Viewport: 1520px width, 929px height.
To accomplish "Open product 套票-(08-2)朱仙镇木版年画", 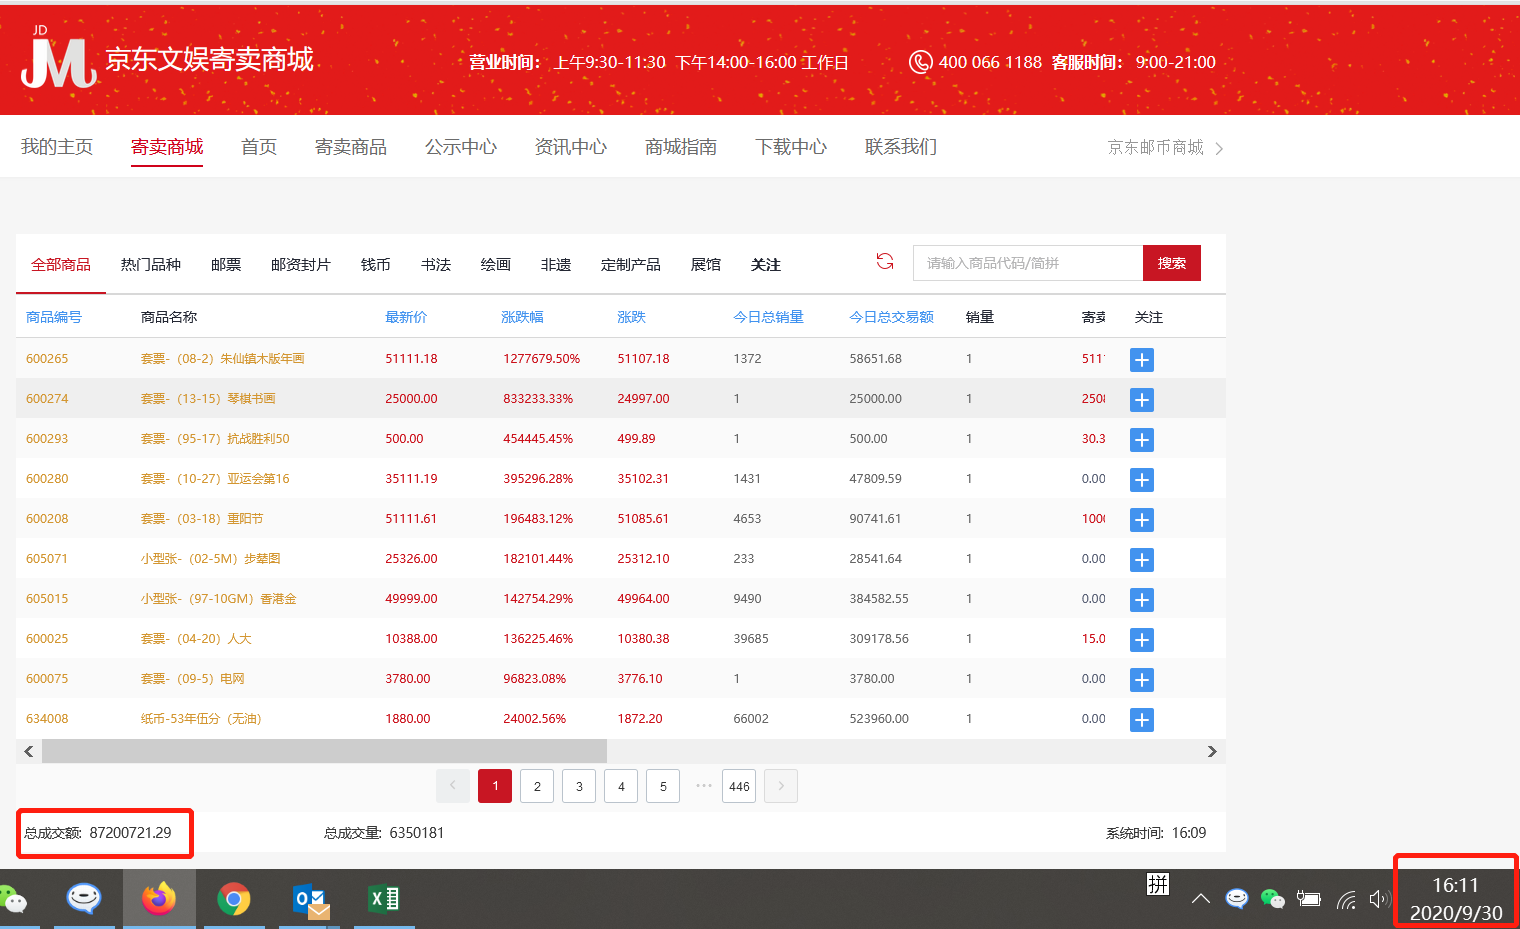I will pos(222,359).
